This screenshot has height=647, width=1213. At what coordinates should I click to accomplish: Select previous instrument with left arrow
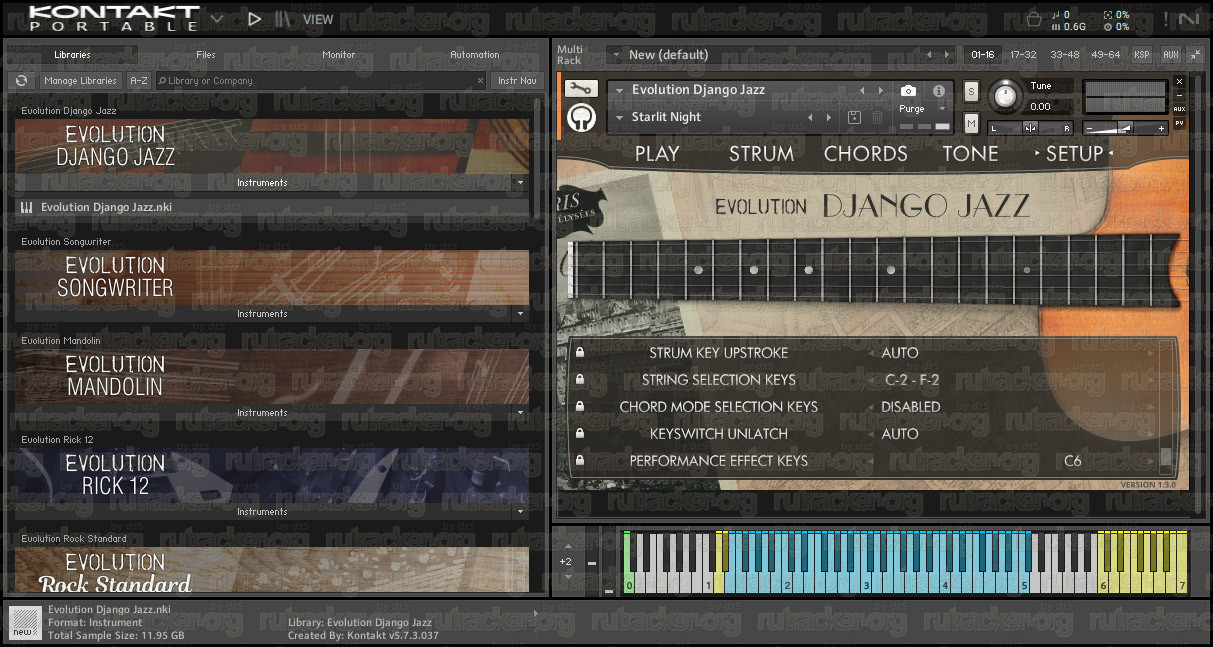click(x=863, y=91)
